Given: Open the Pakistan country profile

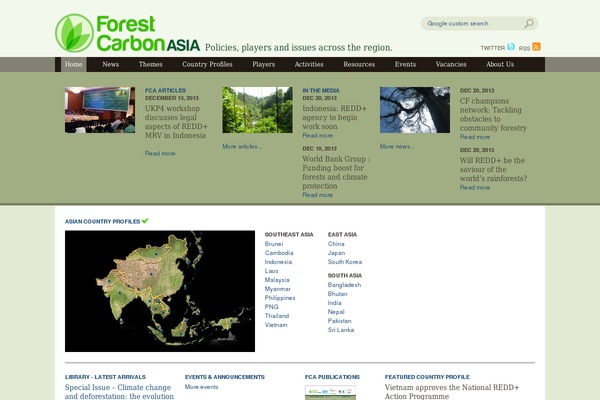Looking at the screenshot, I should tap(339, 321).
